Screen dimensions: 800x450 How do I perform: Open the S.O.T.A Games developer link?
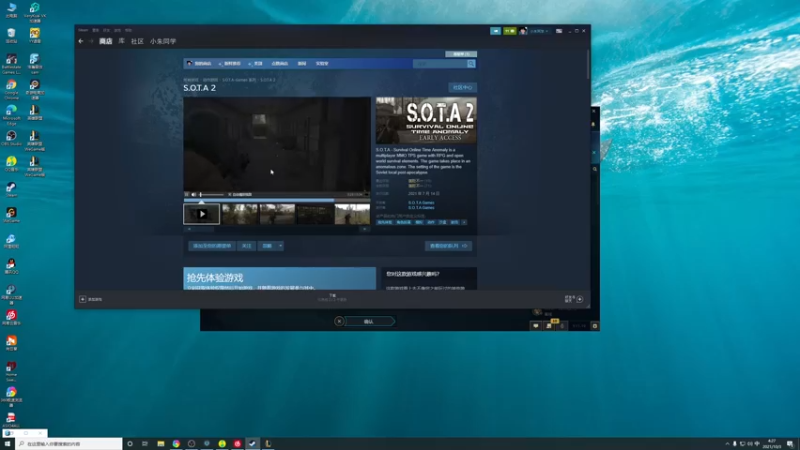point(421,203)
